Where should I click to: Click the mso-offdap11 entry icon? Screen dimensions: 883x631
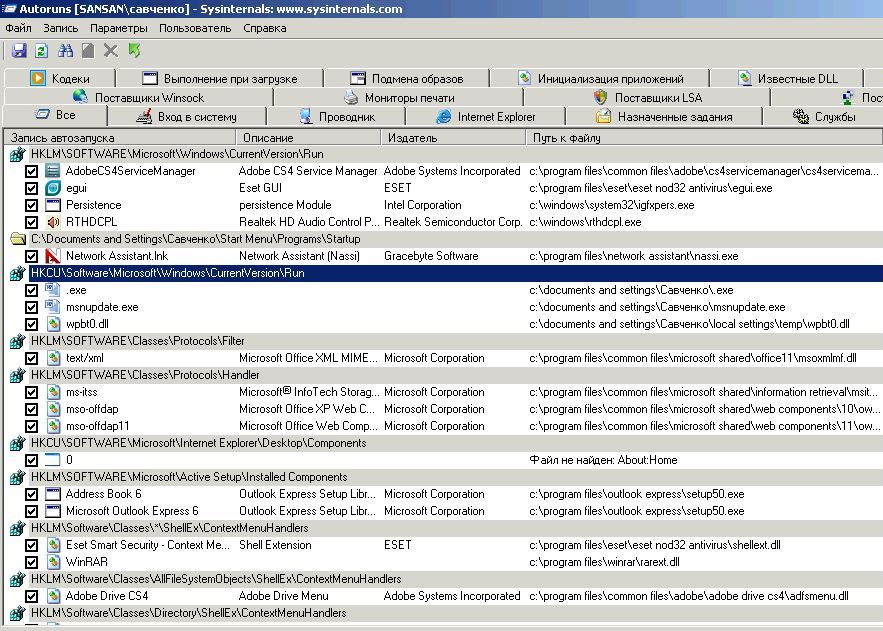pyautogui.click(x=53, y=426)
